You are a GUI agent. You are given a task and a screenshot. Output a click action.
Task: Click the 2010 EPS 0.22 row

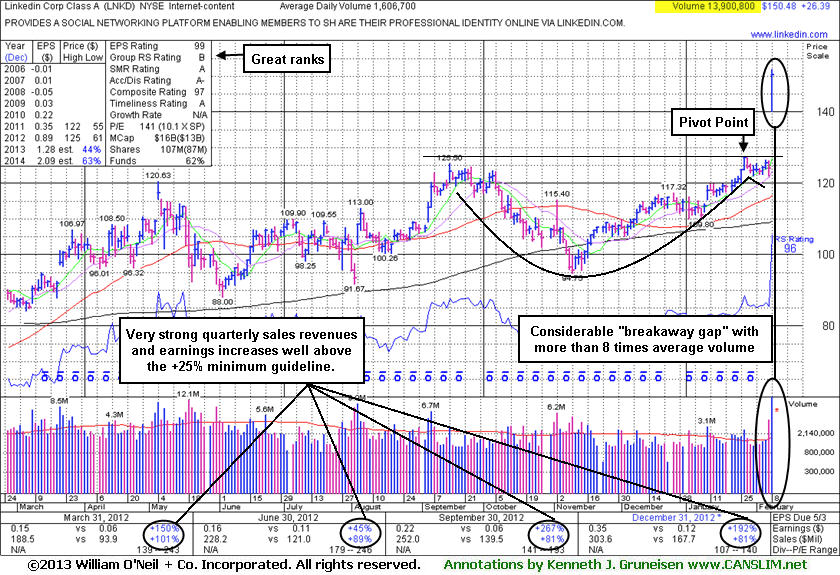[x=28, y=115]
